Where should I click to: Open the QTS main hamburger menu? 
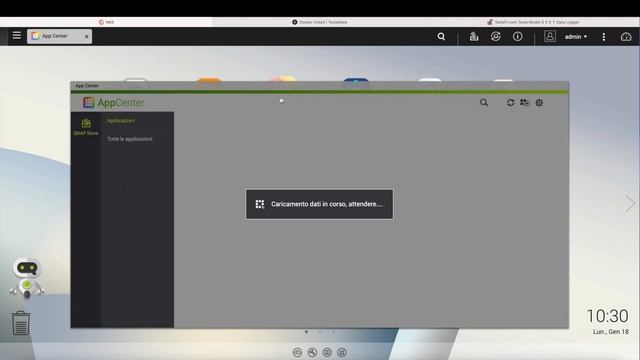click(16, 36)
